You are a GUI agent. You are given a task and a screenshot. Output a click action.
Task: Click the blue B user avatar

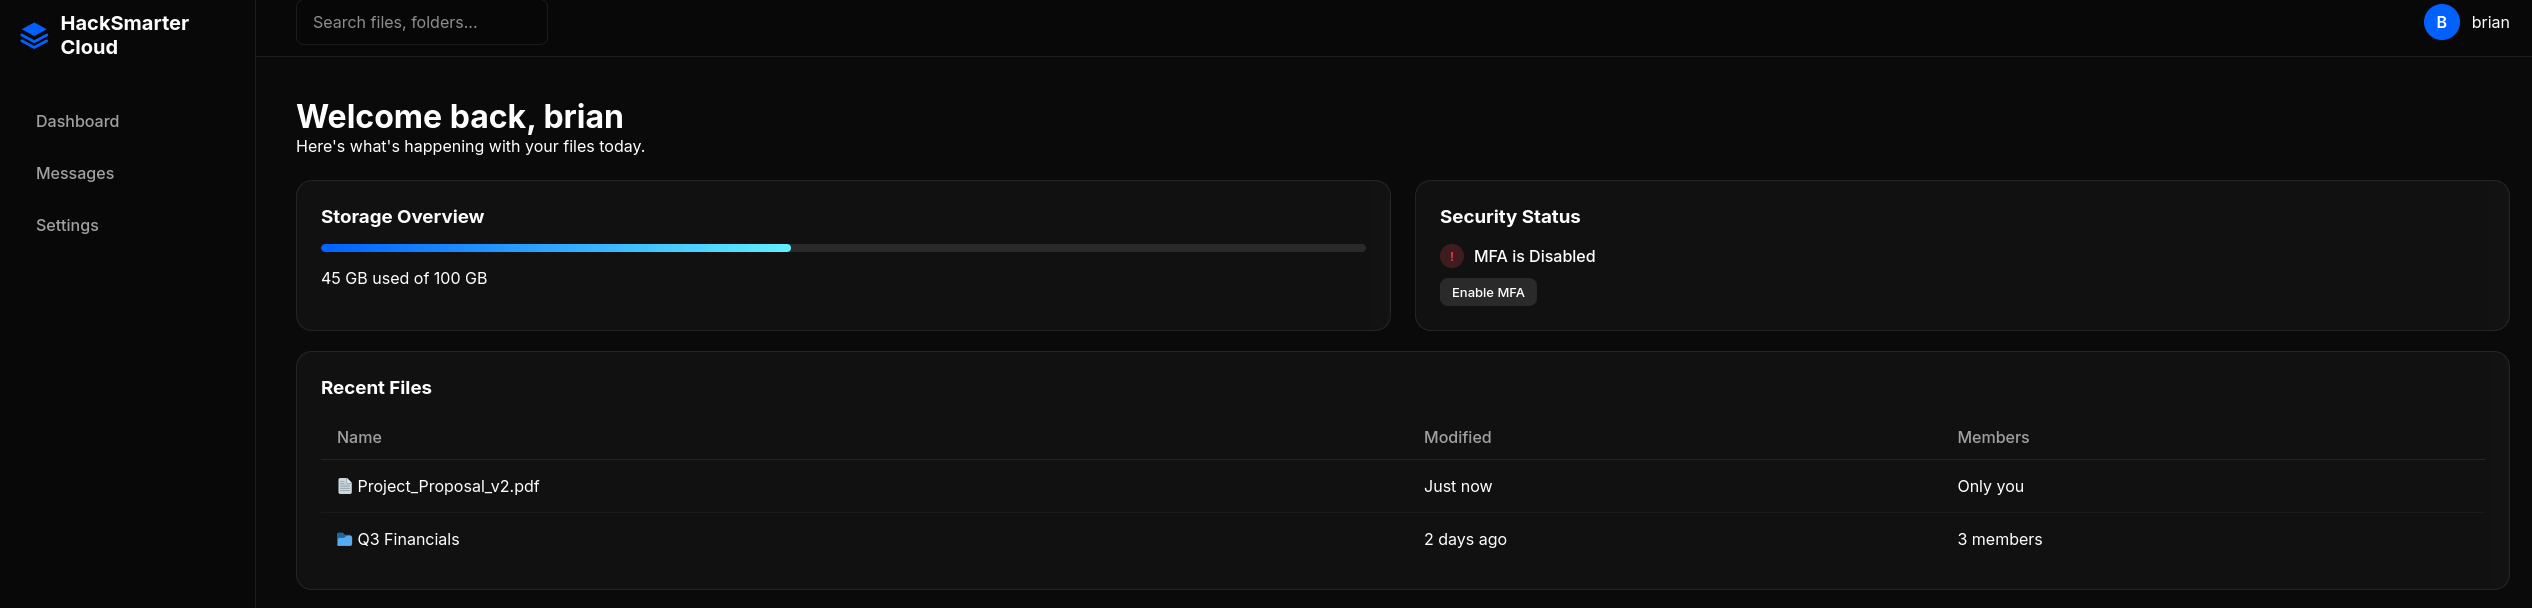coord(2441,22)
